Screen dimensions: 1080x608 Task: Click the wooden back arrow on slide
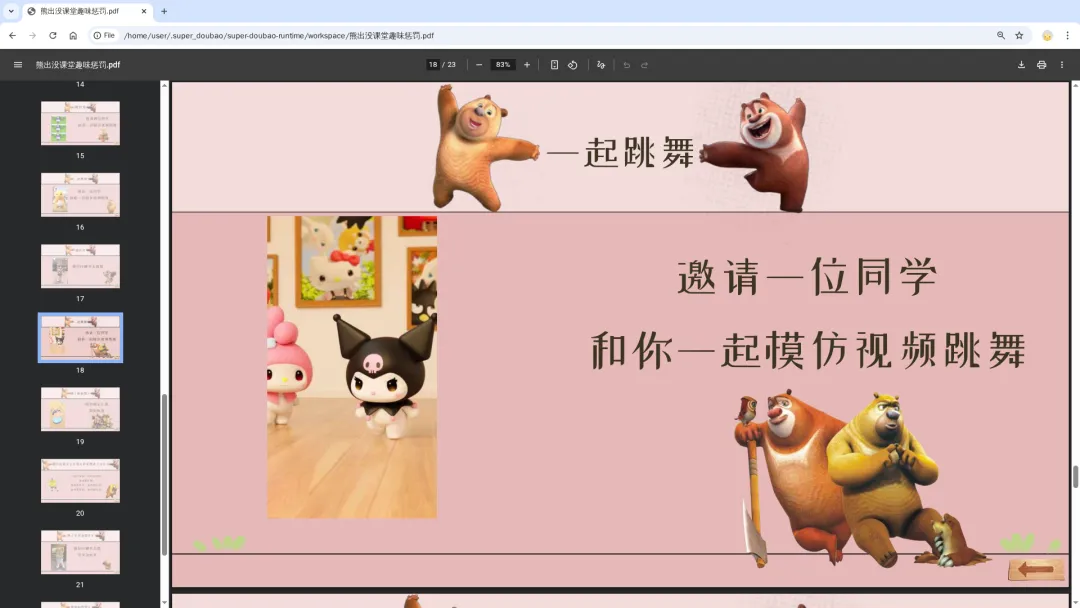point(1036,569)
